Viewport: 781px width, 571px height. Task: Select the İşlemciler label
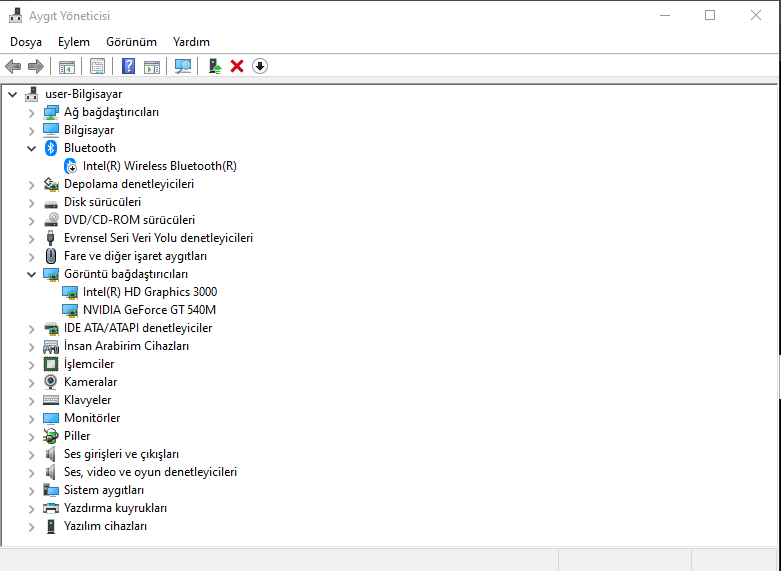(x=89, y=364)
